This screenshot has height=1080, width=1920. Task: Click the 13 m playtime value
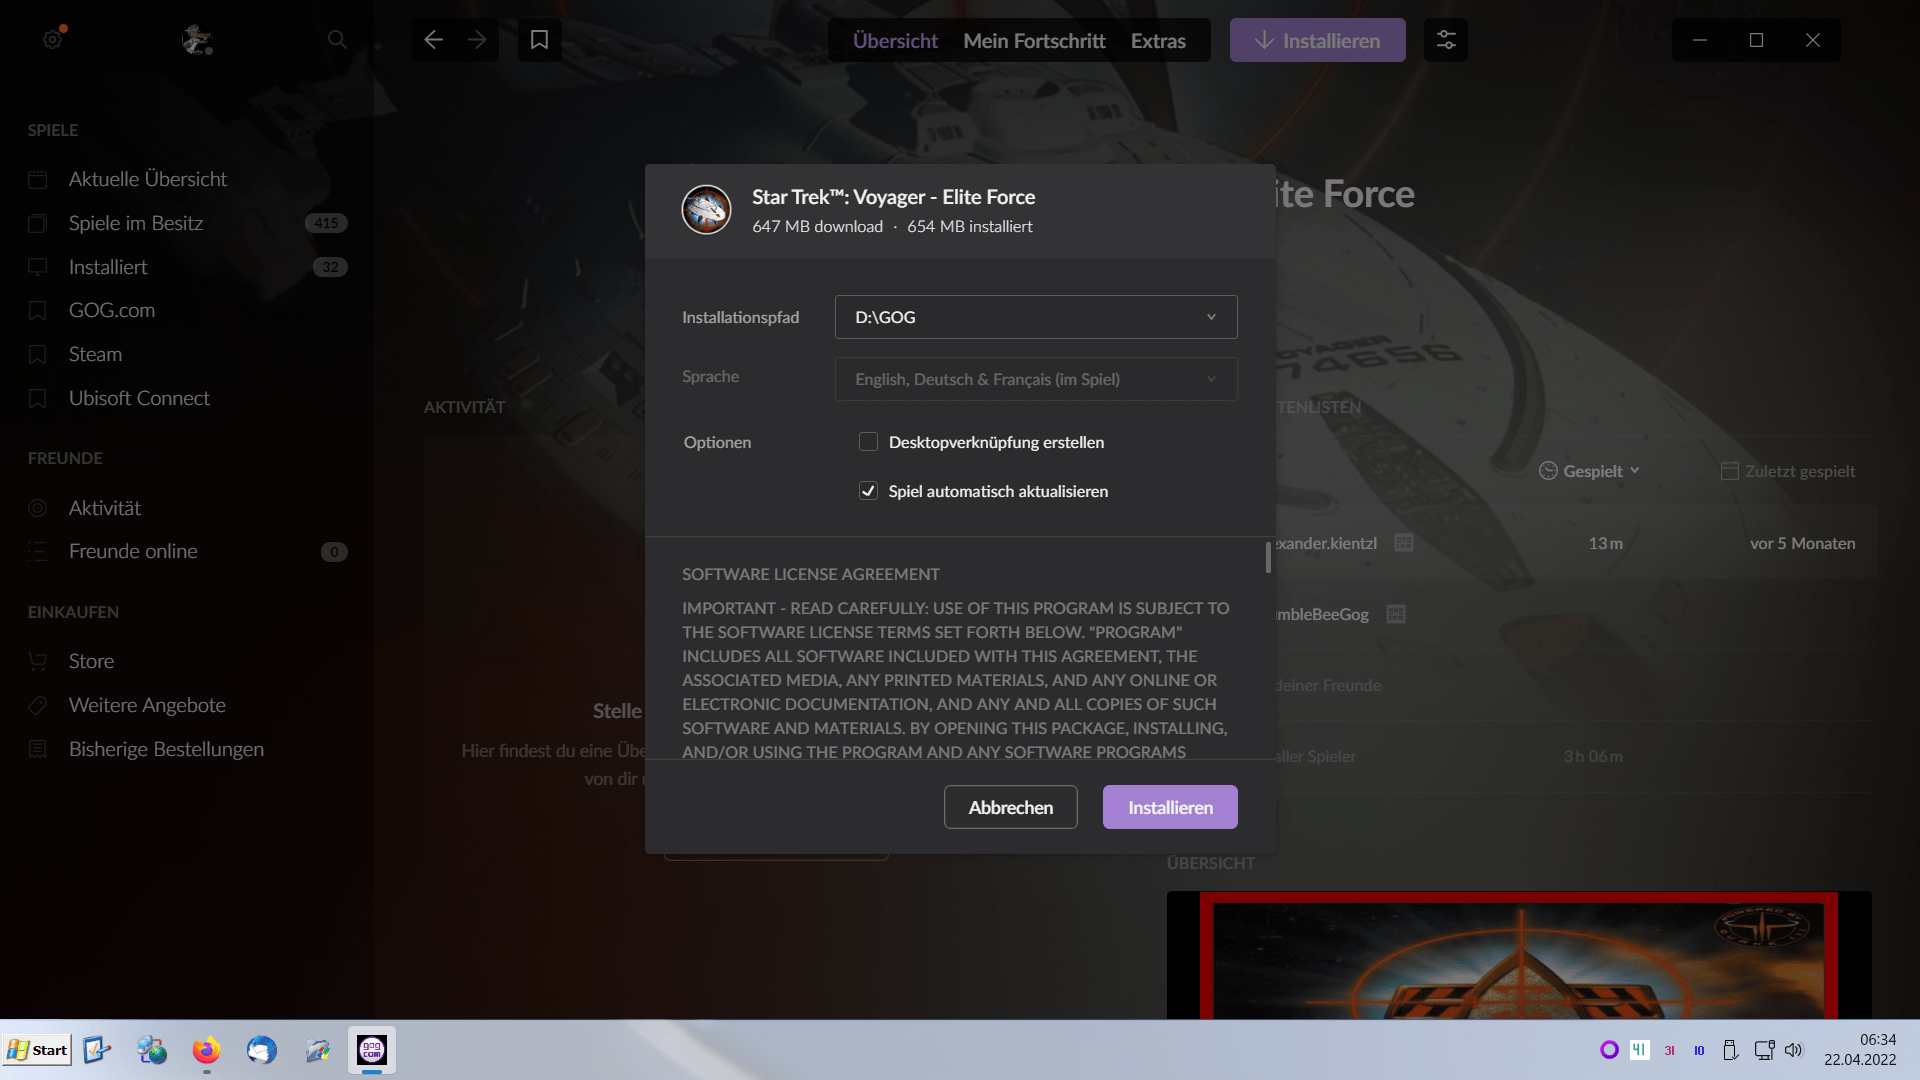pyautogui.click(x=1605, y=543)
